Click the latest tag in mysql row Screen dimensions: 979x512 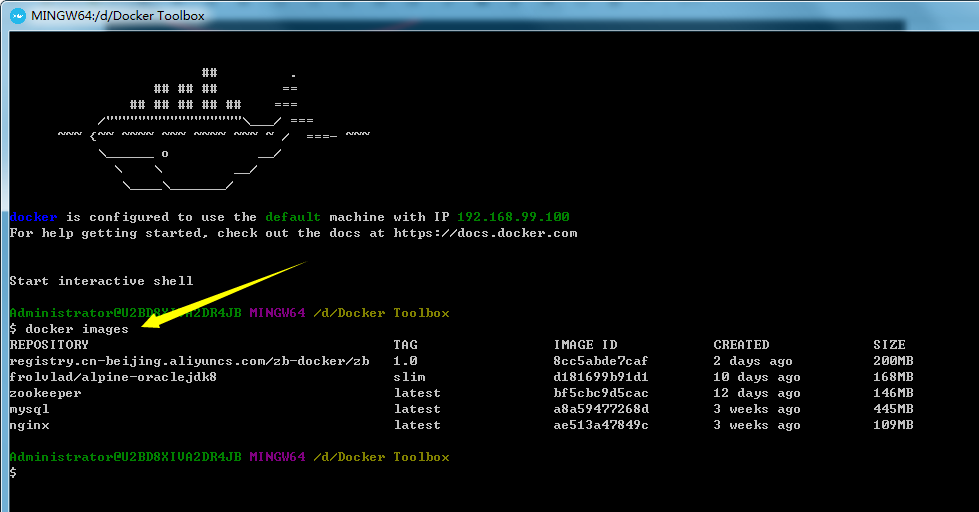pos(417,409)
